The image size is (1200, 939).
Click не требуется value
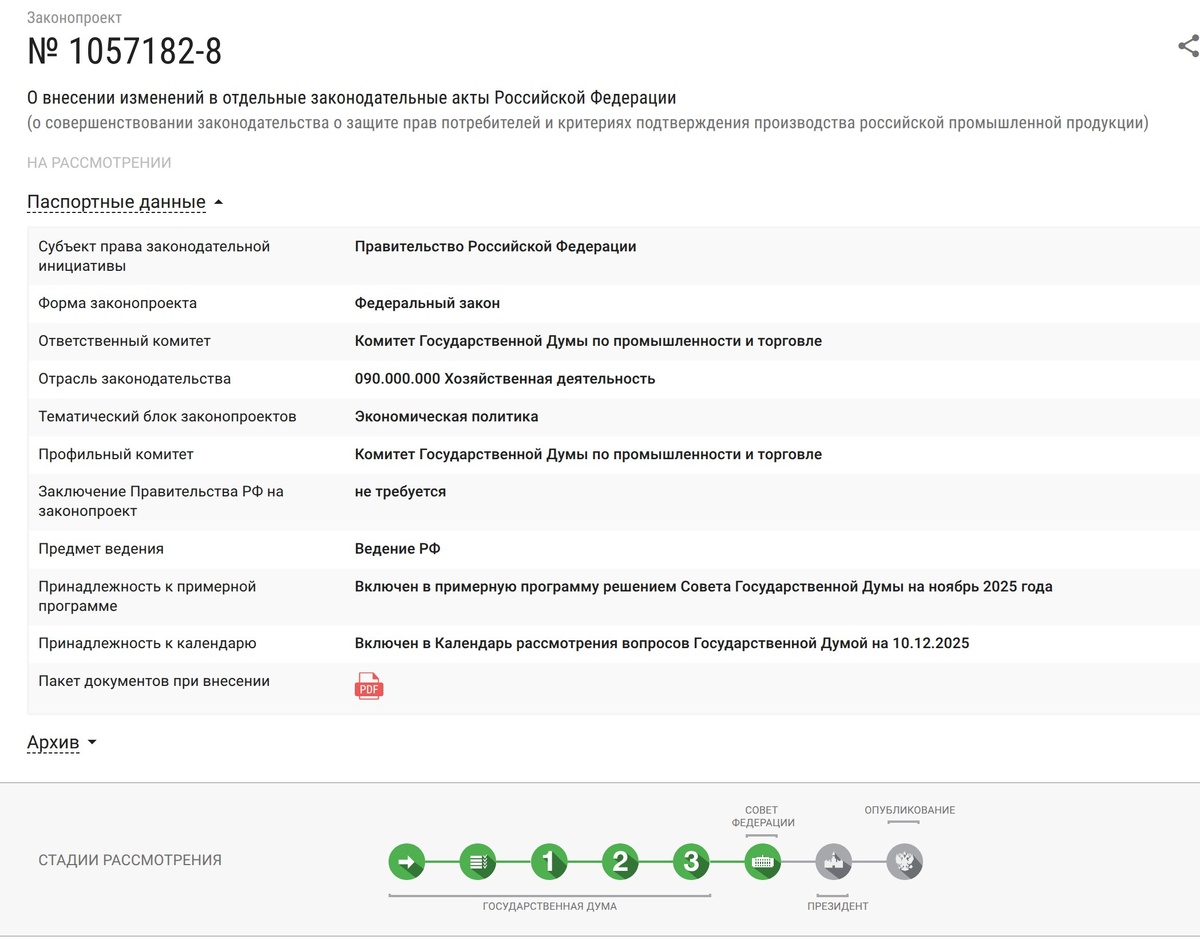pyautogui.click(x=400, y=492)
